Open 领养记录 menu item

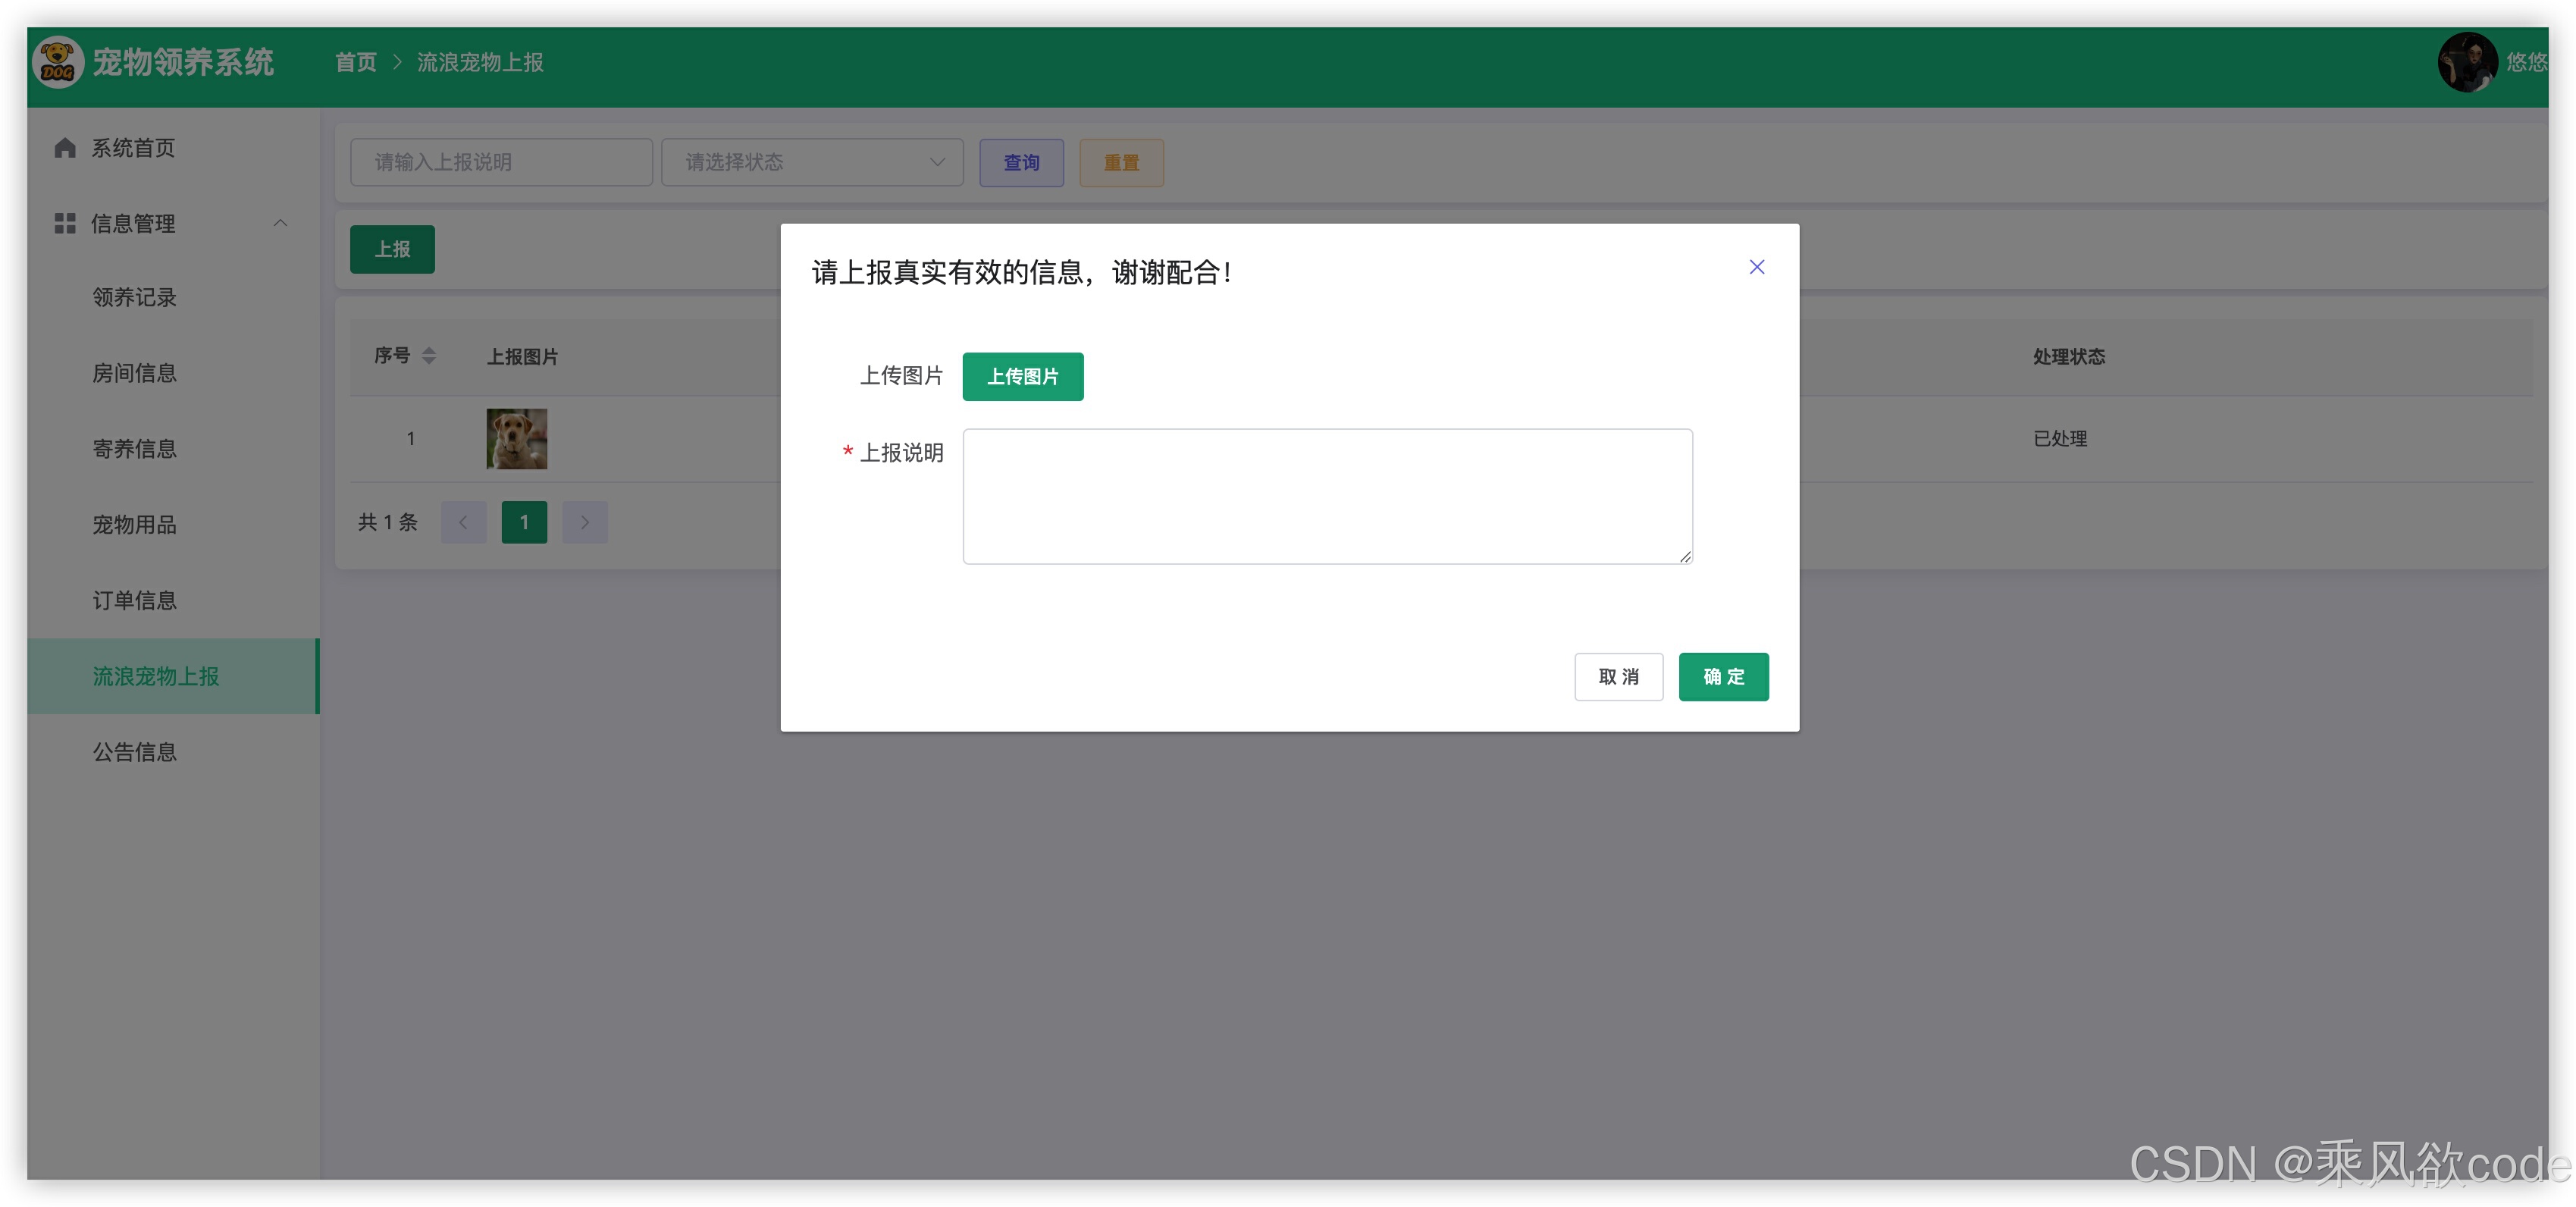click(134, 297)
